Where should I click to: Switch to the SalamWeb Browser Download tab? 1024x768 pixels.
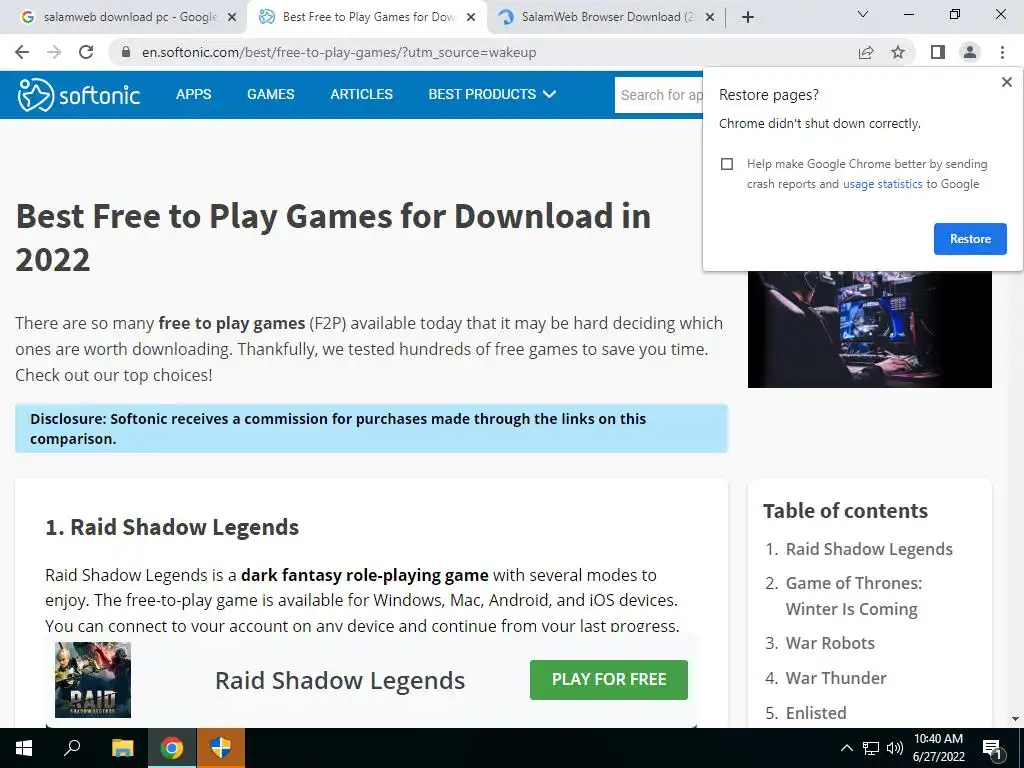tap(605, 18)
